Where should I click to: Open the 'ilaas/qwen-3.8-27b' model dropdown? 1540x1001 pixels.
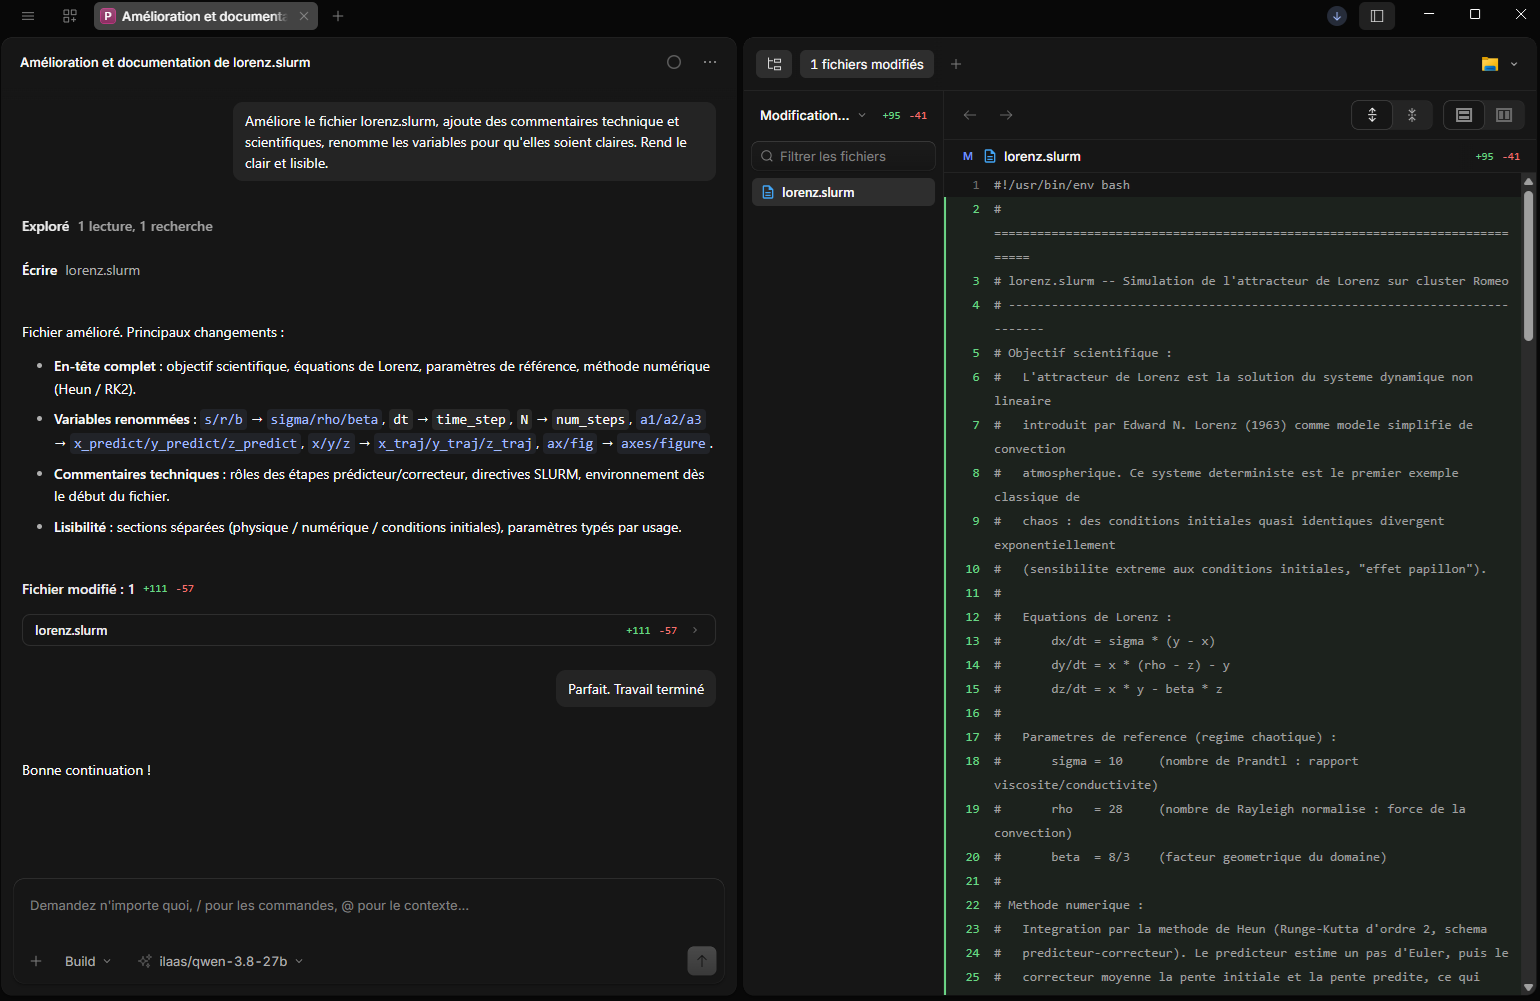pyautogui.click(x=221, y=961)
